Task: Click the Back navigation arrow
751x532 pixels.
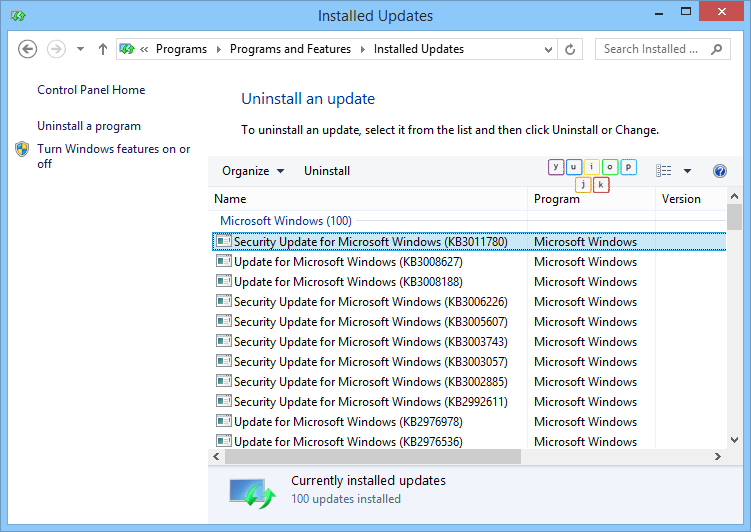Action: pyautogui.click(x=27, y=49)
